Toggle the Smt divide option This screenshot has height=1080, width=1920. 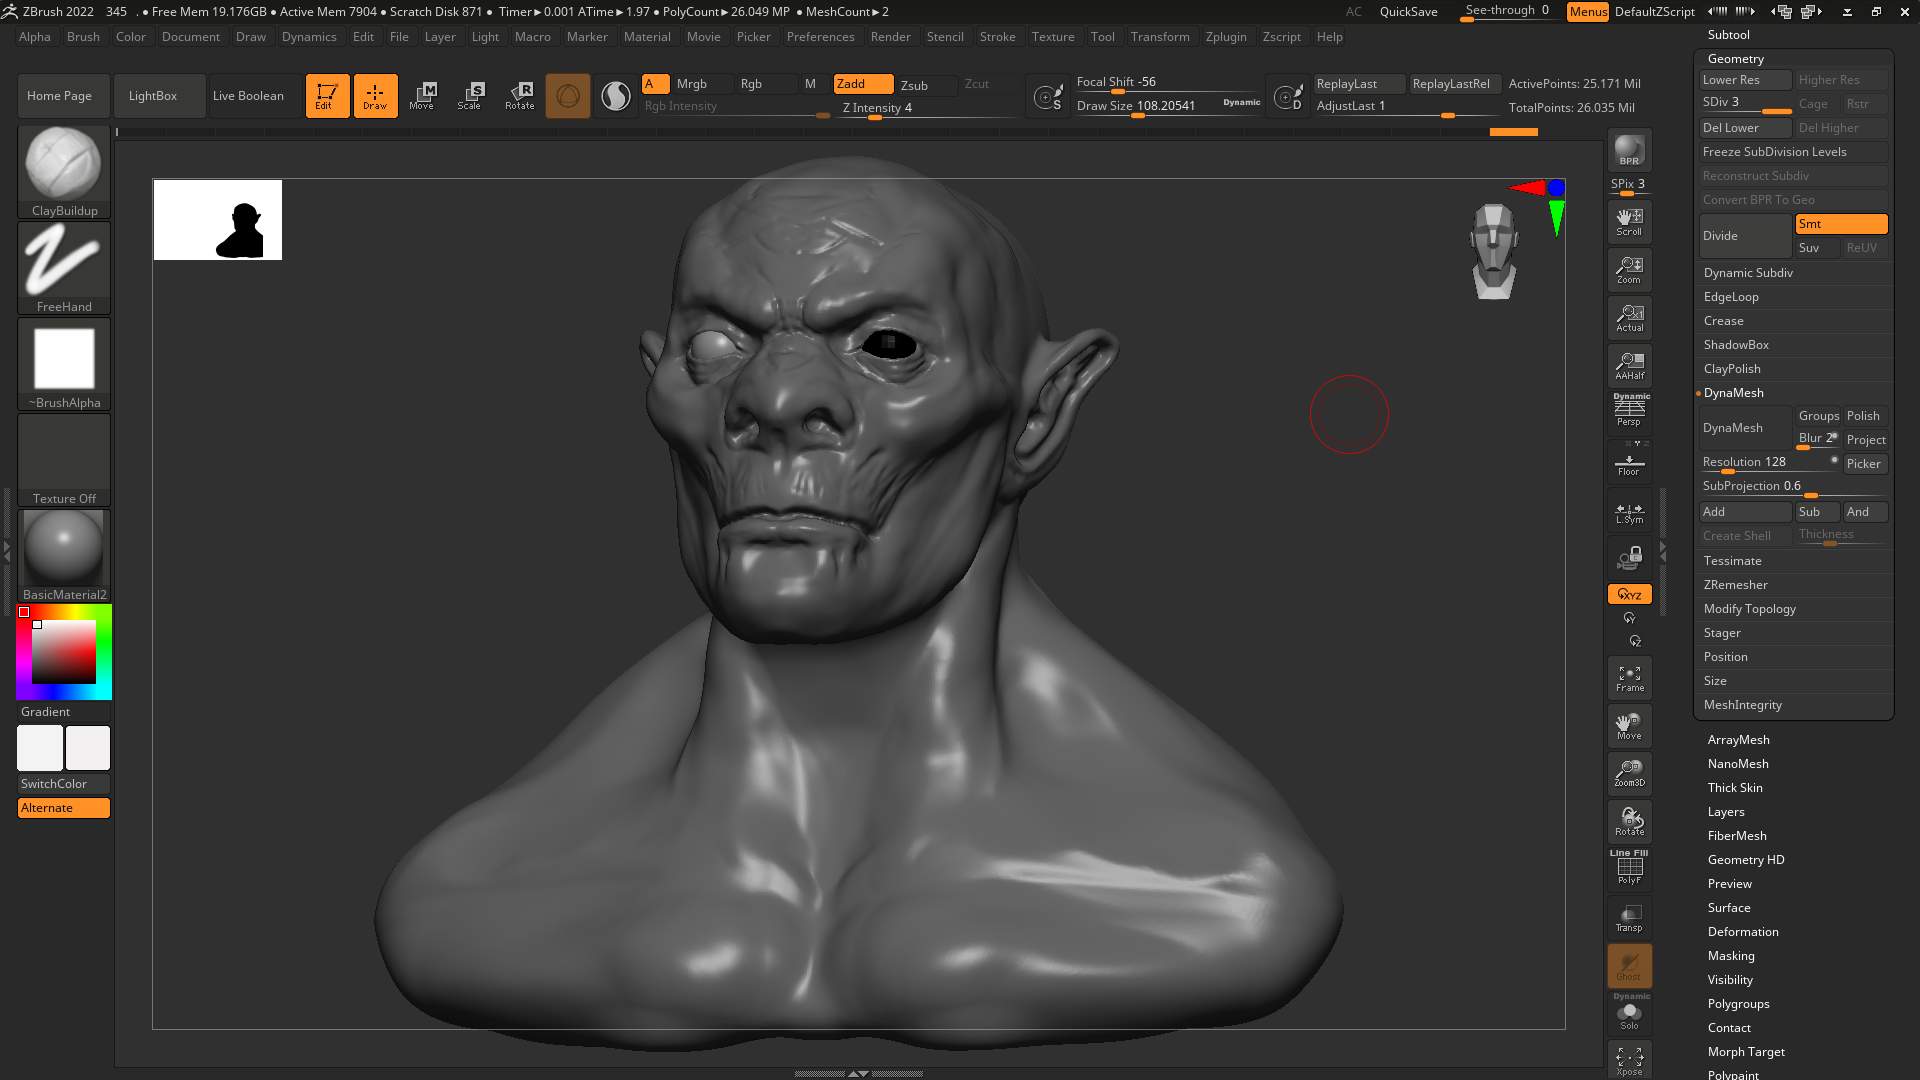point(1840,224)
